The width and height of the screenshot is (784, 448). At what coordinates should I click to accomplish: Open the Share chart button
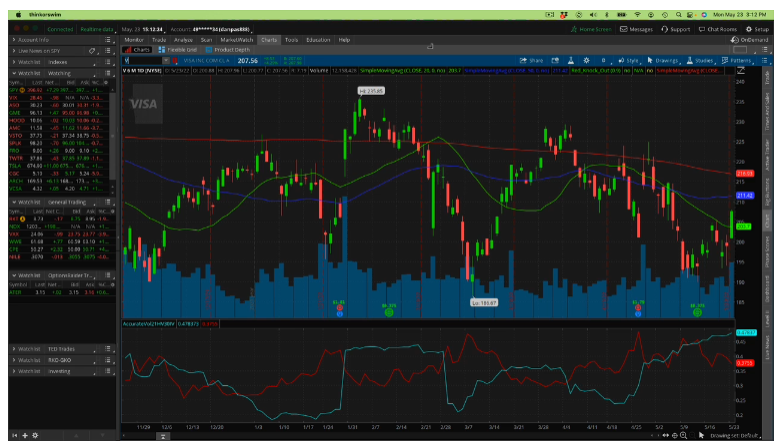[x=532, y=60]
